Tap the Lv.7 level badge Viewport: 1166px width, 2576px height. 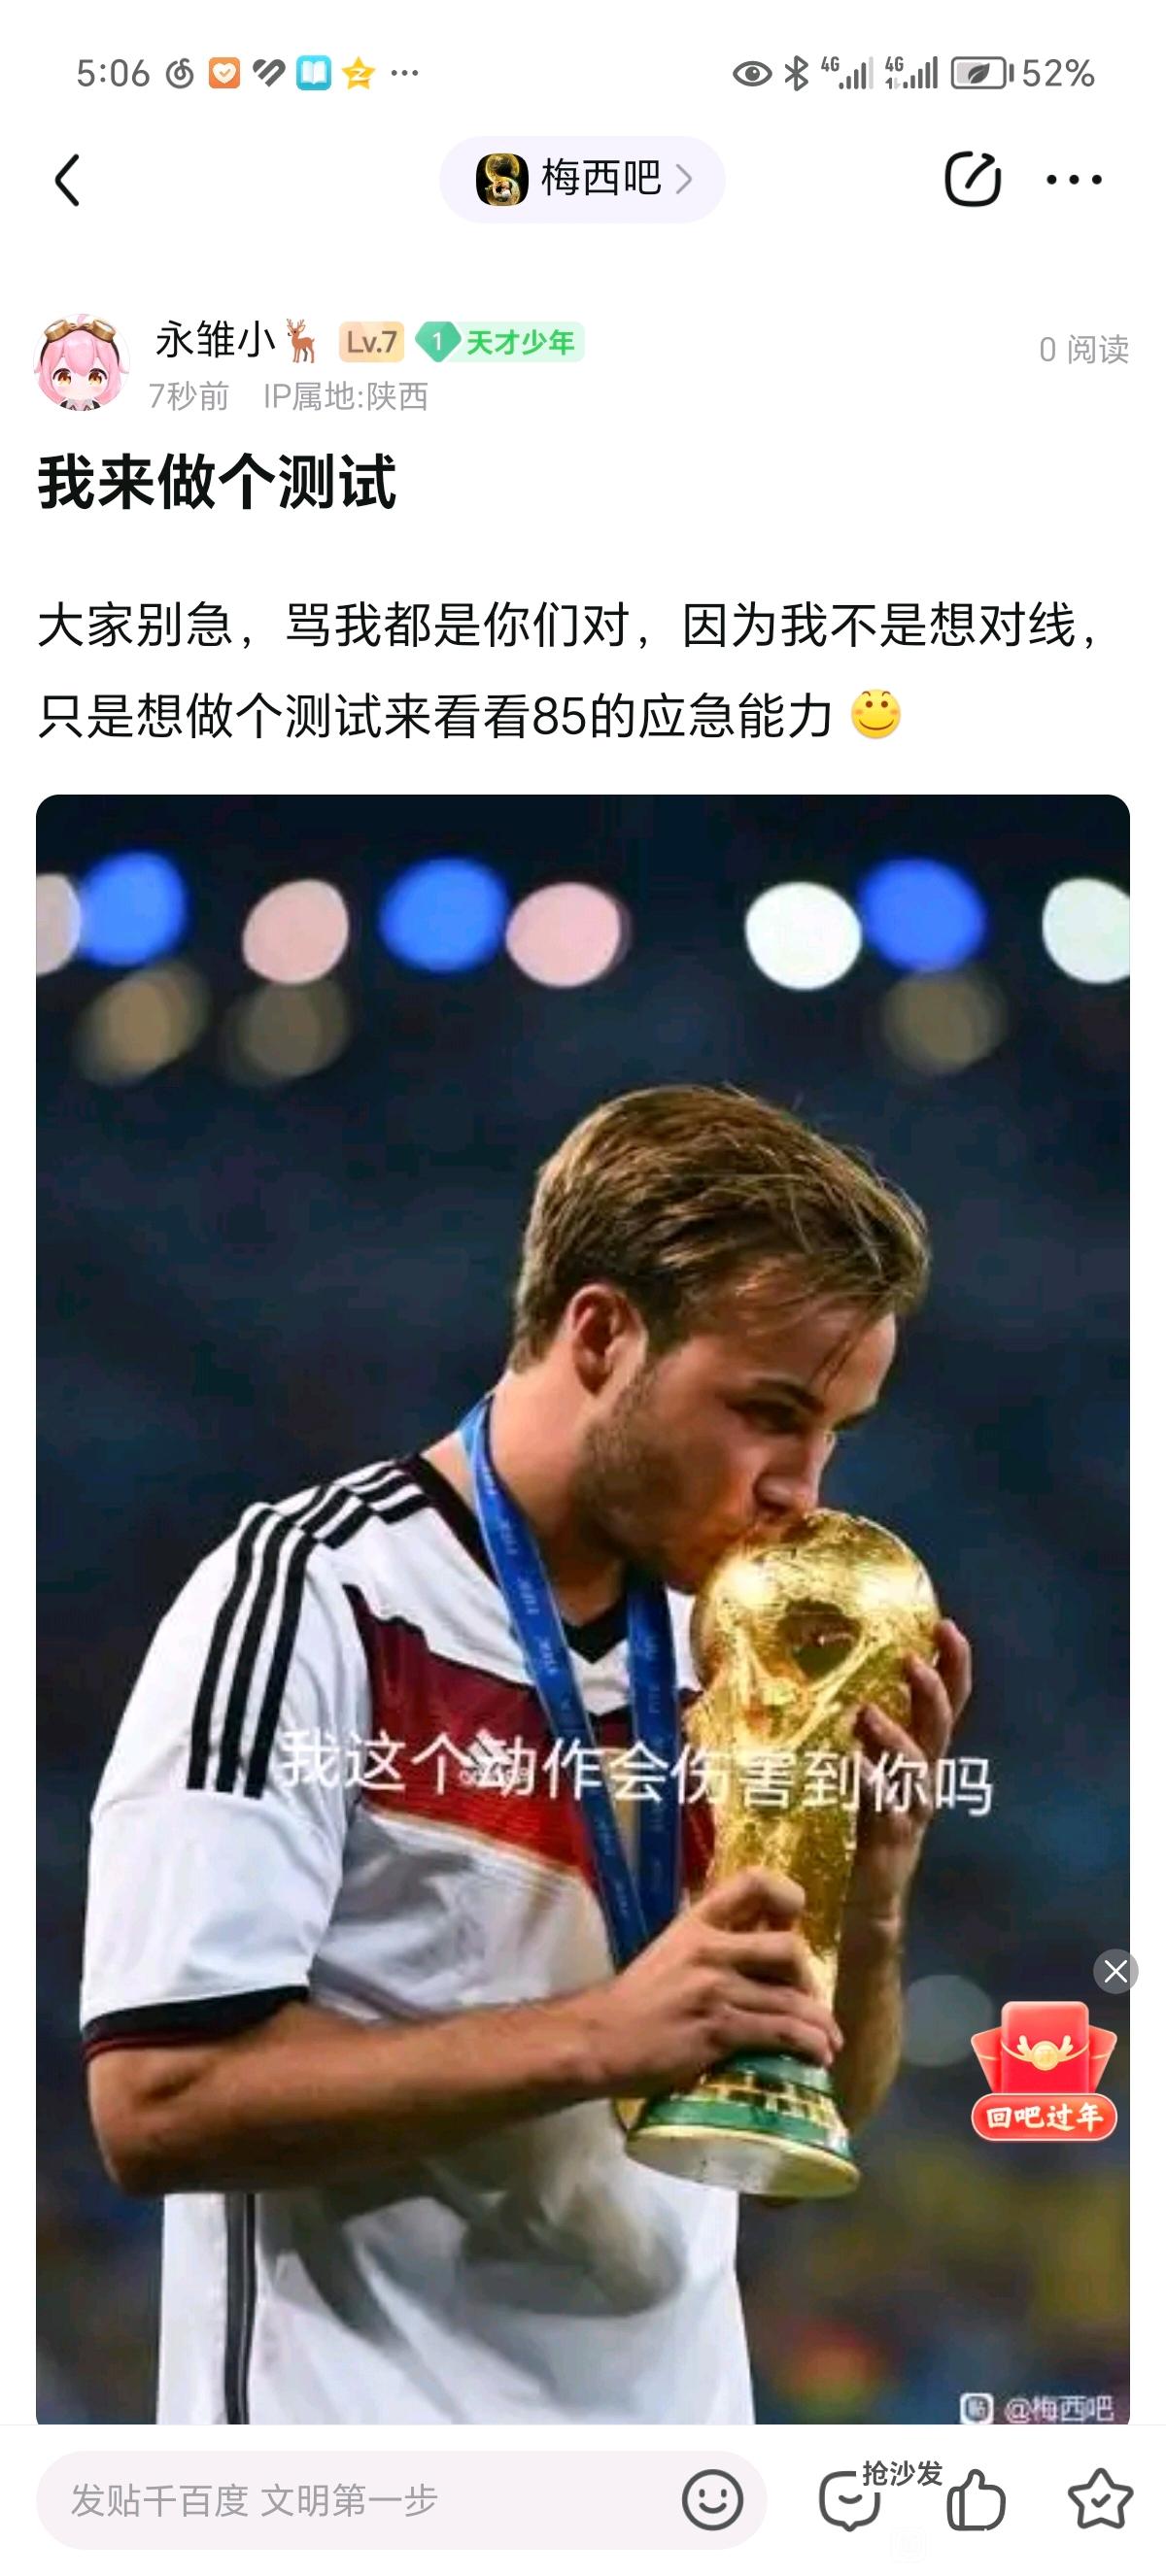point(371,342)
